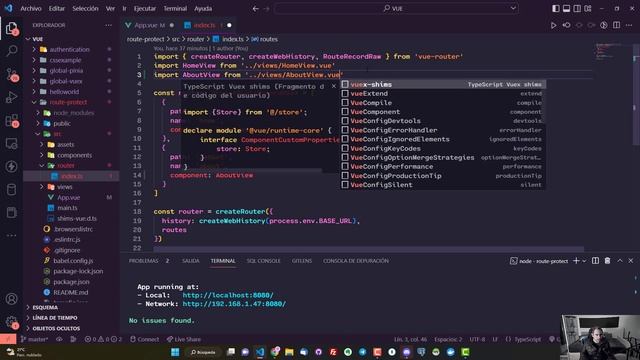Select the vuex-shims suggestion
Screen dimensions: 640x360
443,84
